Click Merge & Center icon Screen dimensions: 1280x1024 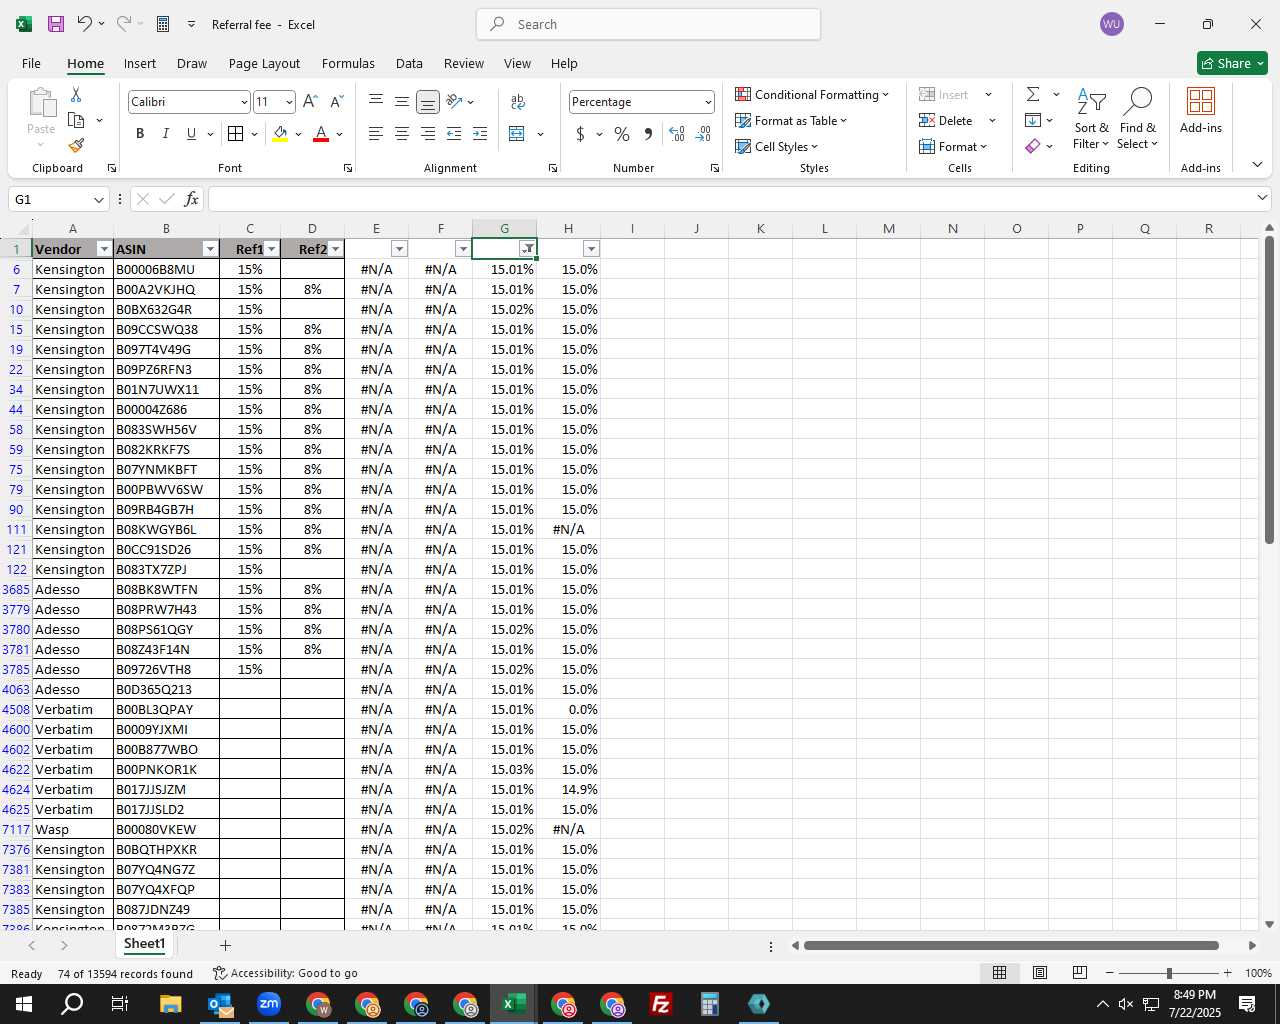click(x=517, y=134)
